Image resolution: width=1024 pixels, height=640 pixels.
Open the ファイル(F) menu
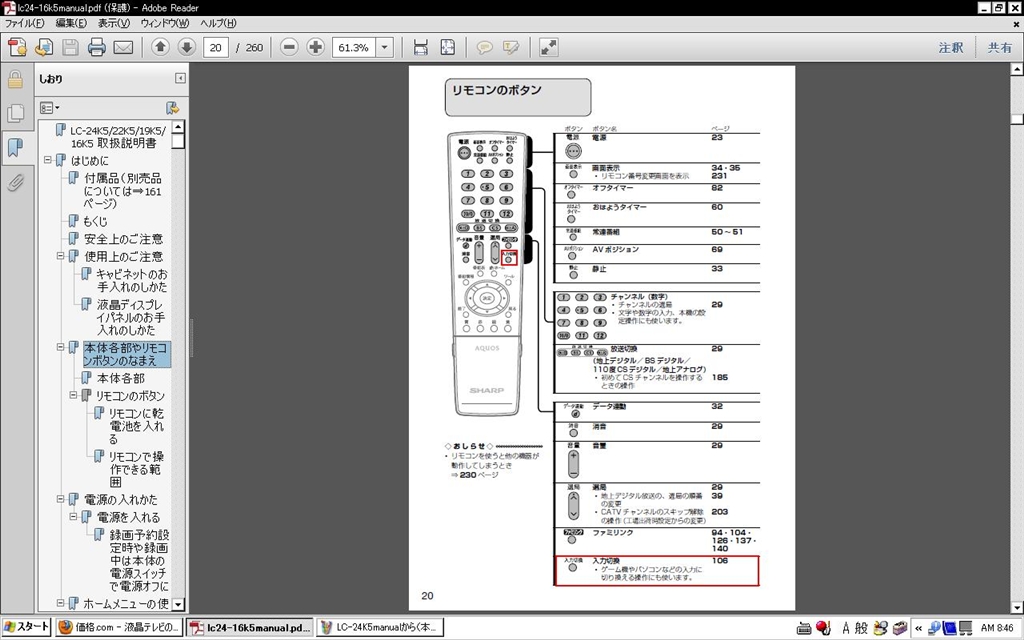click(x=24, y=24)
